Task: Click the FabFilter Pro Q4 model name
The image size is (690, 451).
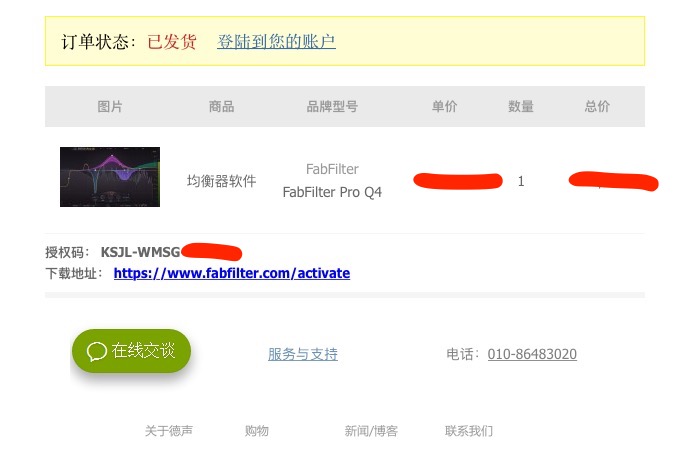Action: coord(332,192)
